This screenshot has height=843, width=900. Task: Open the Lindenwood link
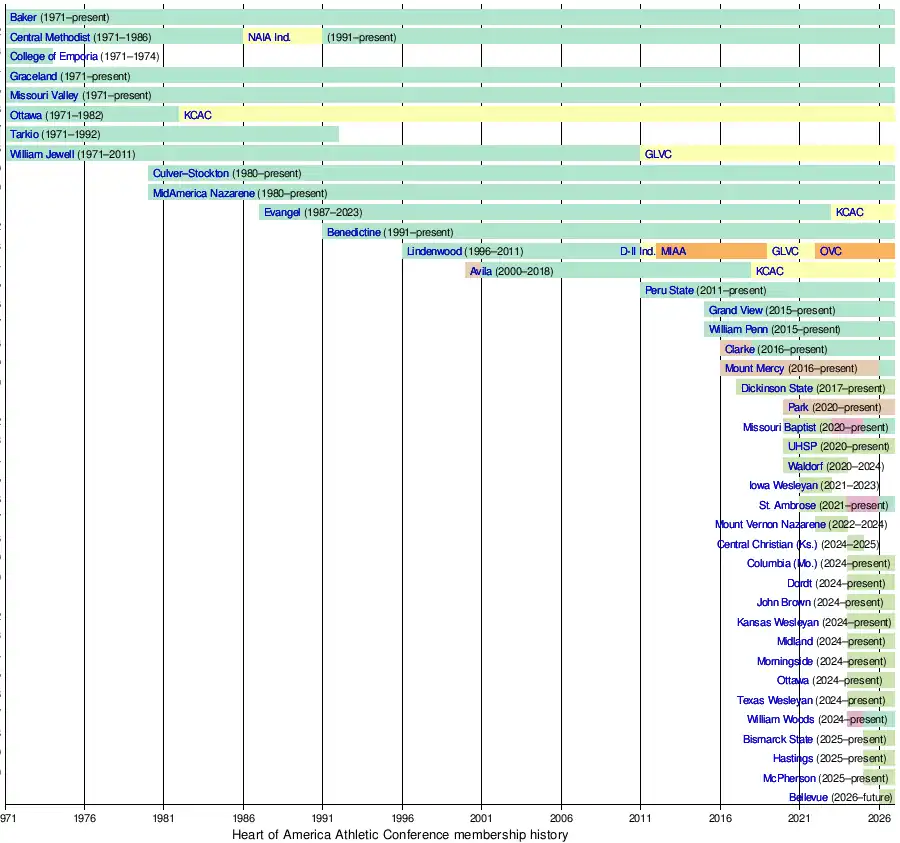[x=435, y=251]
